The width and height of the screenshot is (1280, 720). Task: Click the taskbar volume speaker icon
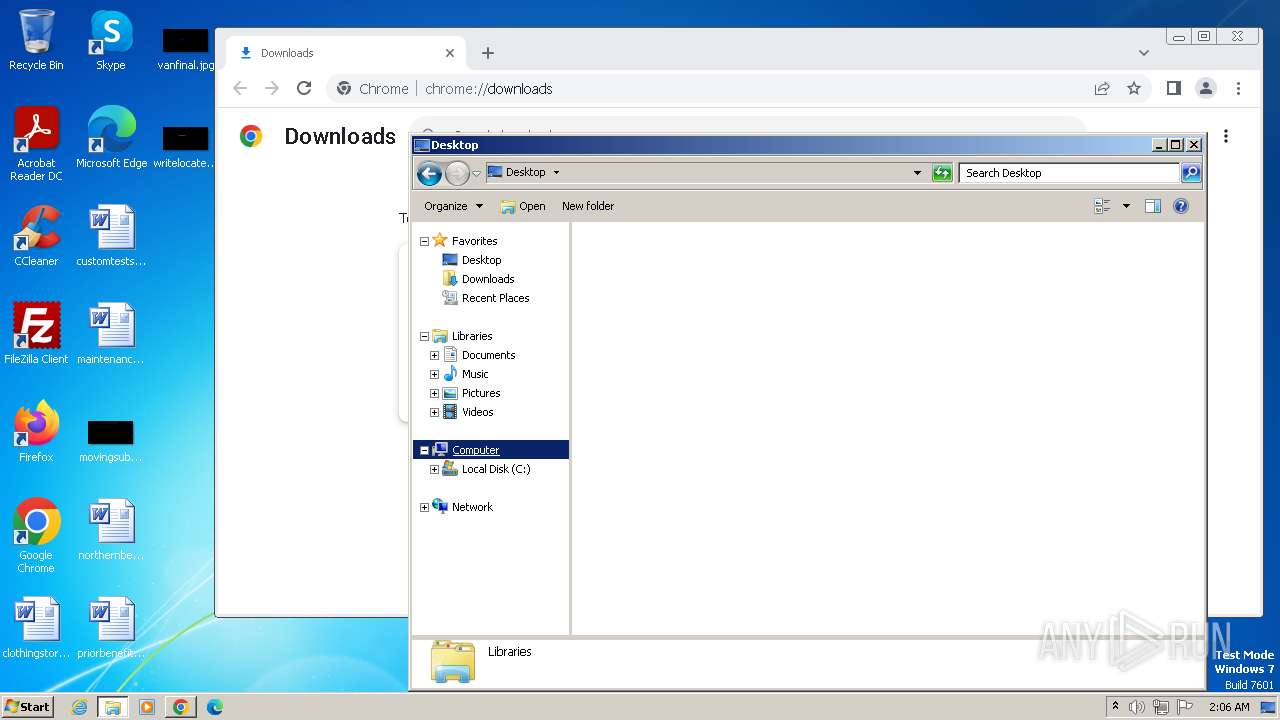[1136, 707]
